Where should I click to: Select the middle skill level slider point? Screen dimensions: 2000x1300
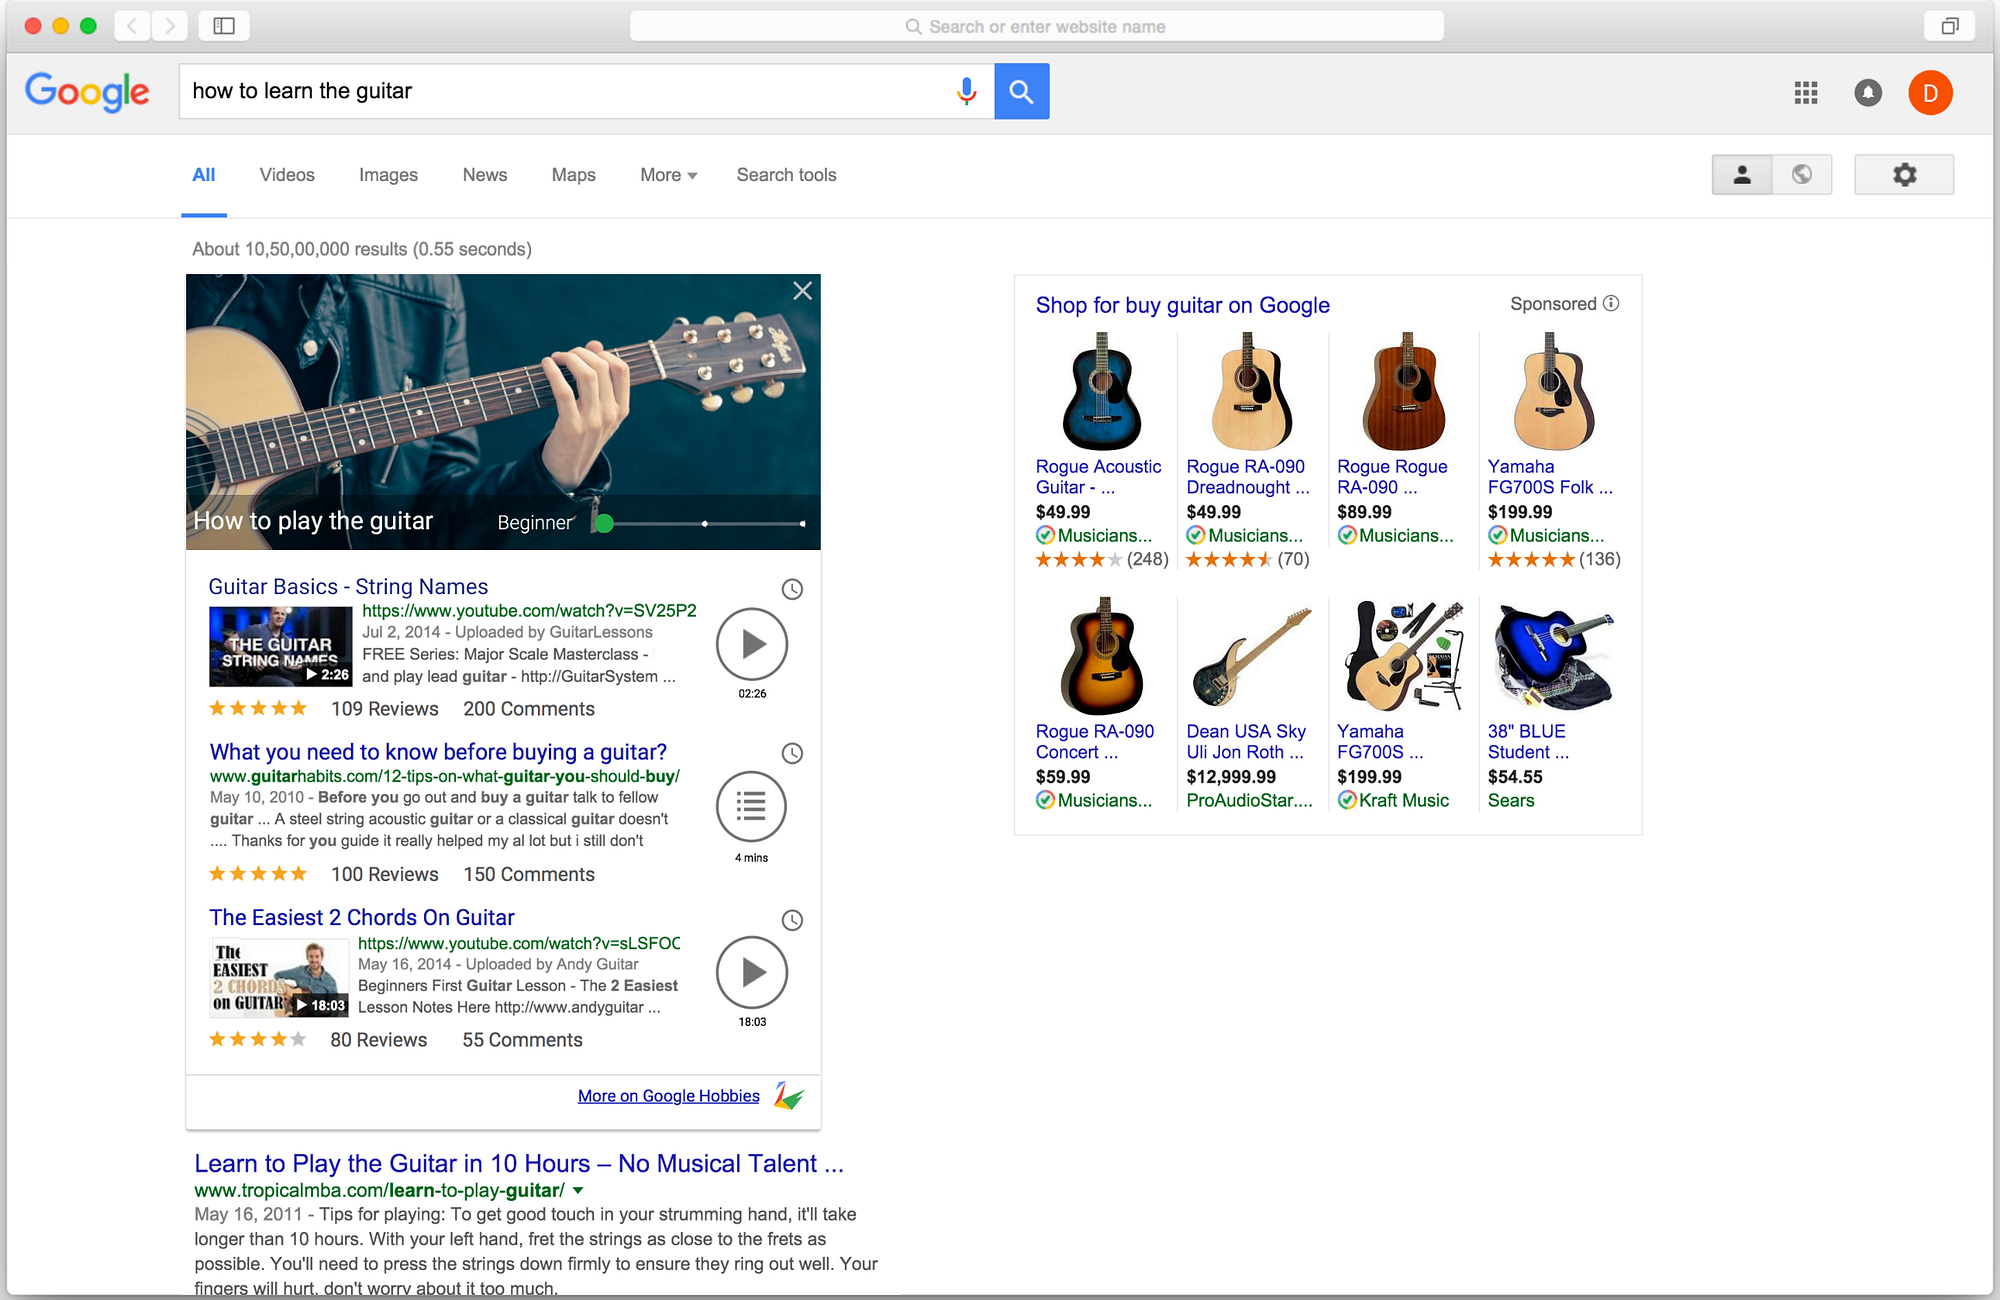pos(705,523)
